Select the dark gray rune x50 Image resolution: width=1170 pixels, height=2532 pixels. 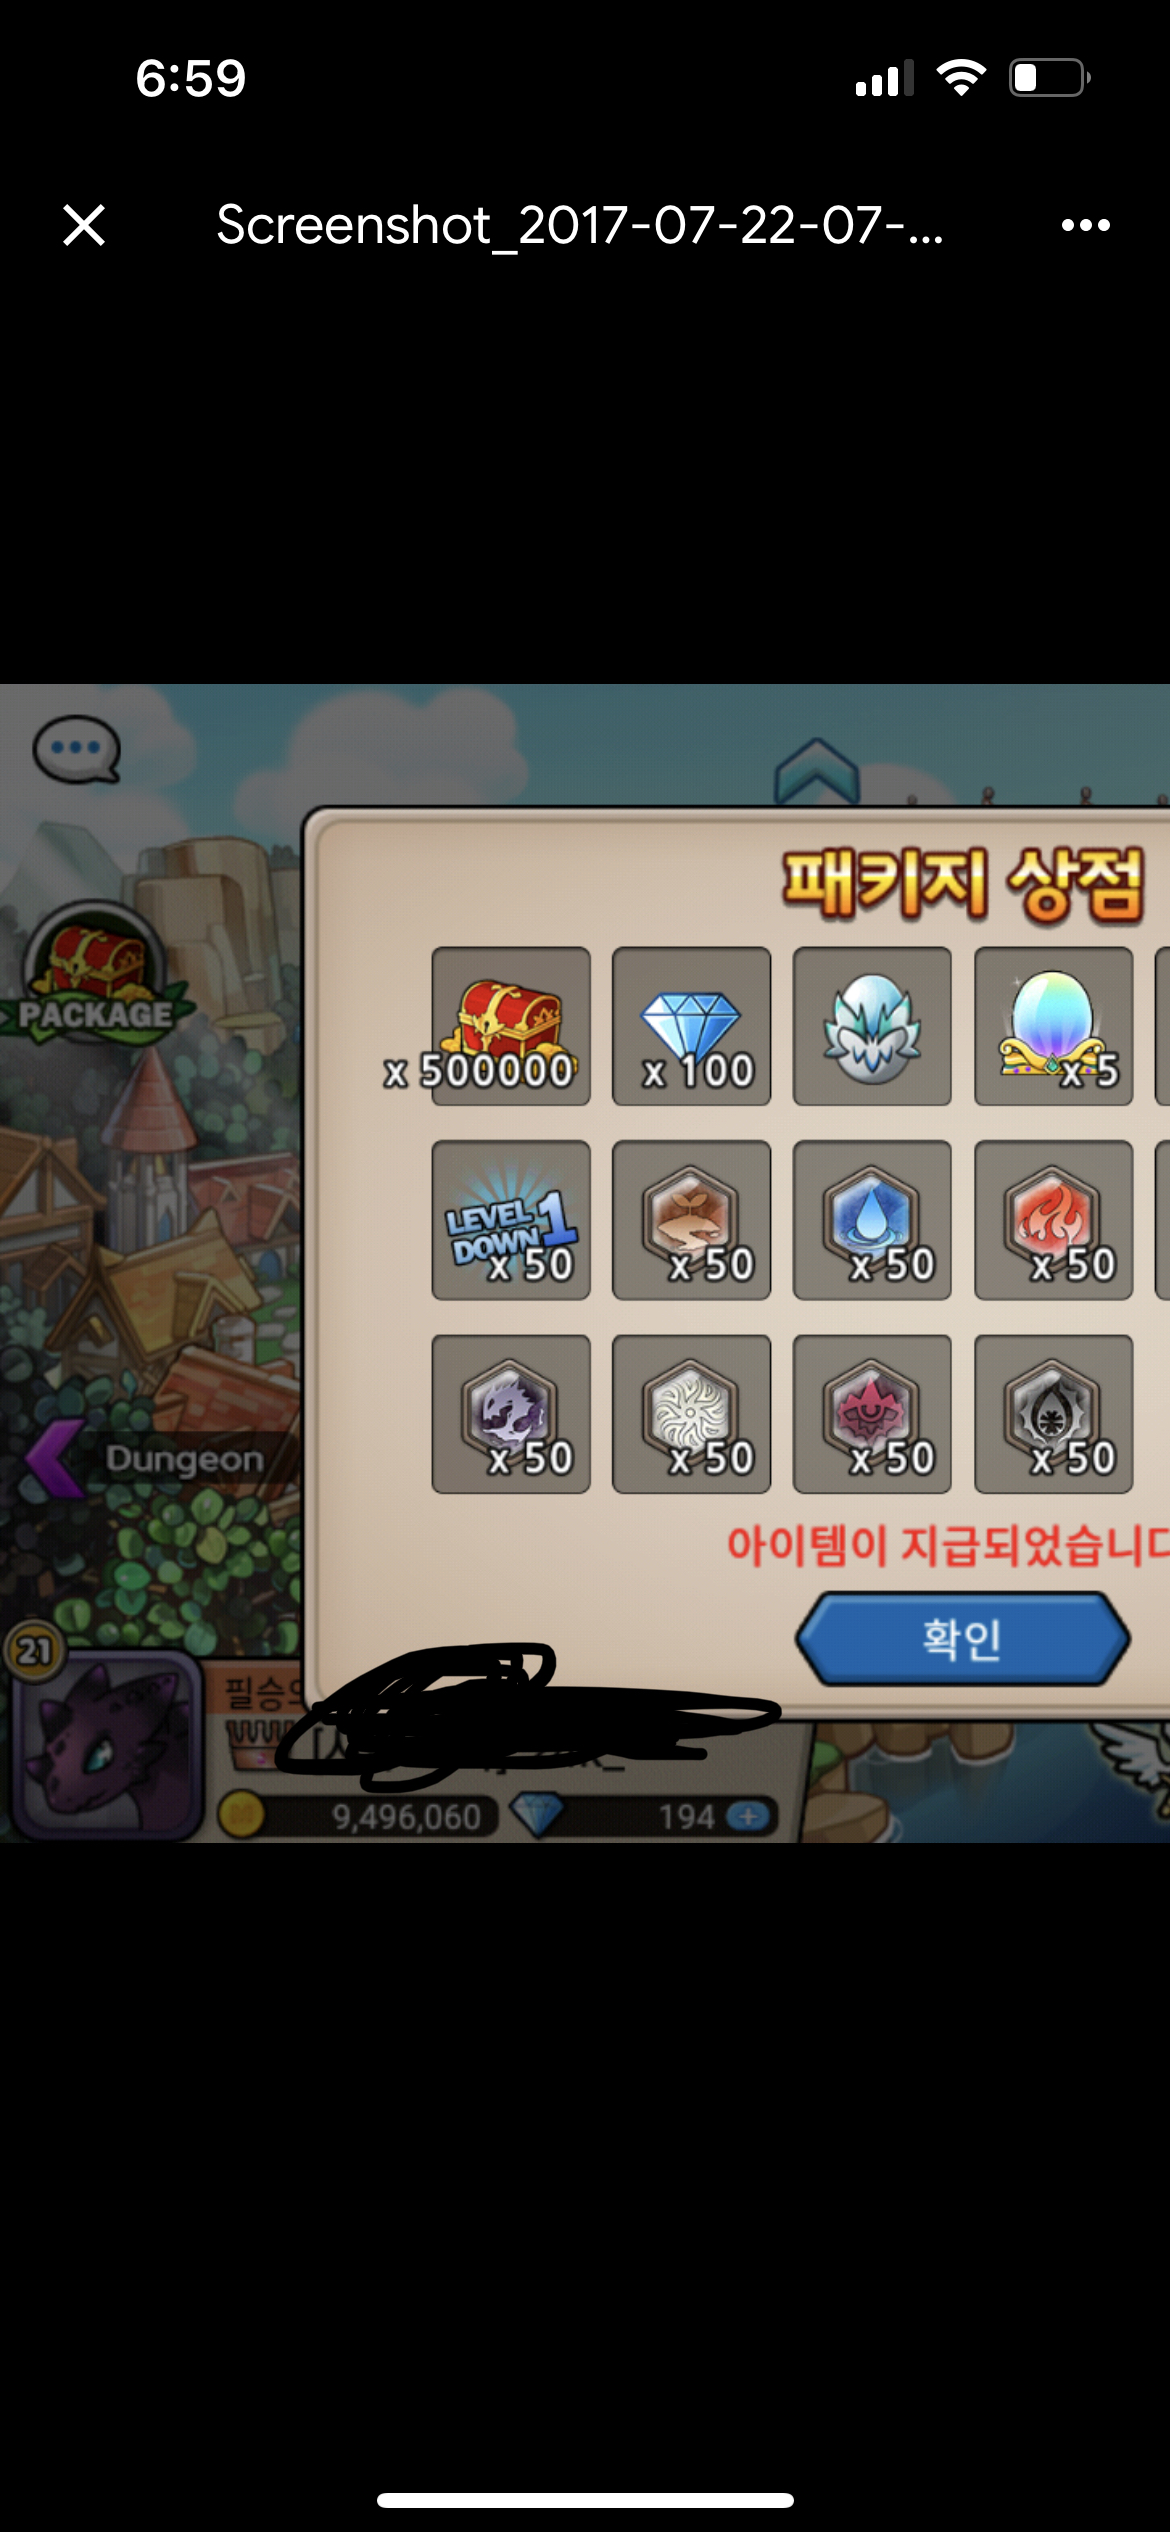[1053, 1414]
